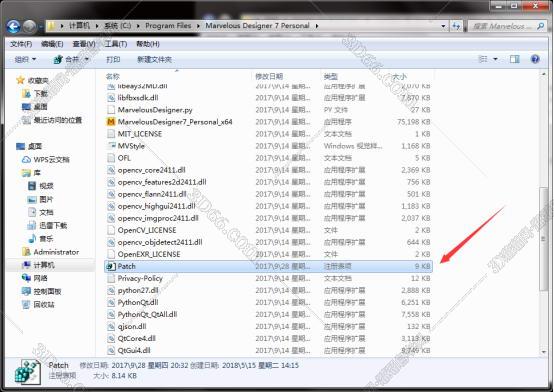Click the MVStyle file icon
This screenshot has height=392, width=554.
pos(111,146)
